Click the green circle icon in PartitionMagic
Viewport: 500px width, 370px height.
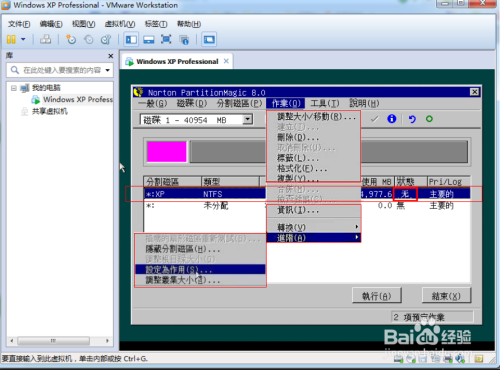(429, 119)
